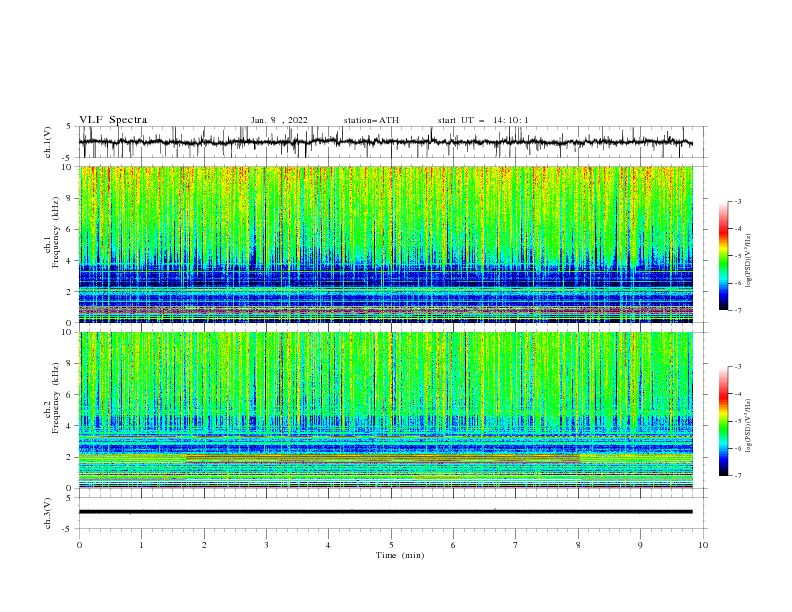Screen dimensions: 792x612
Task: Click the orange 2 kHz band in ch.2 spectrogram
Action: pos(382,458)
